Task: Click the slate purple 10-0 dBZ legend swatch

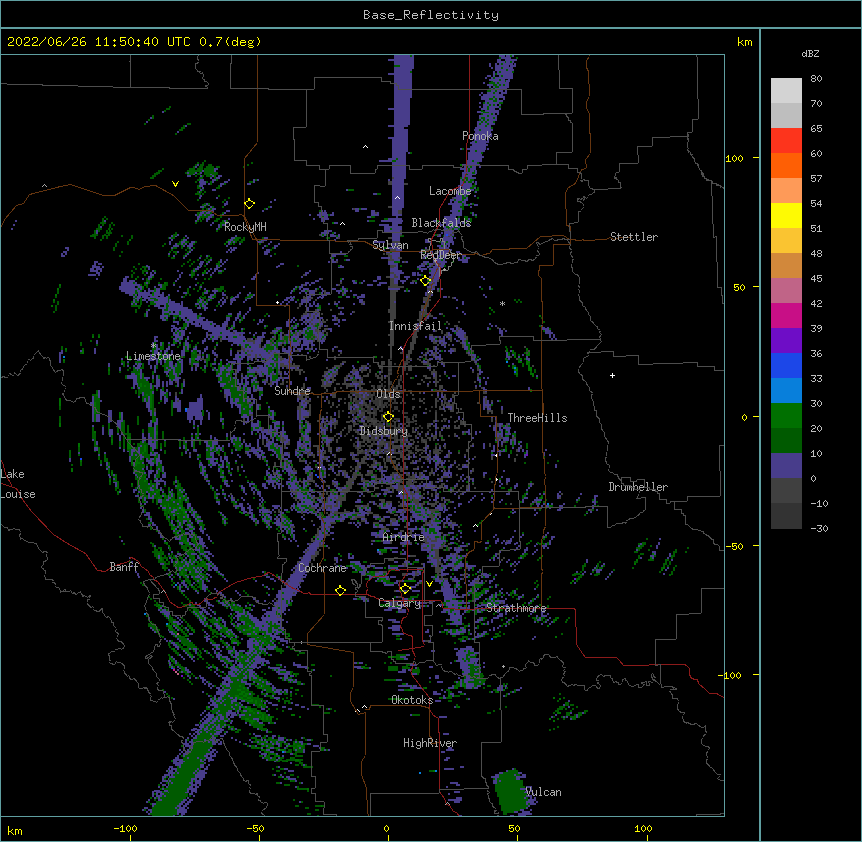Action: 786,466
